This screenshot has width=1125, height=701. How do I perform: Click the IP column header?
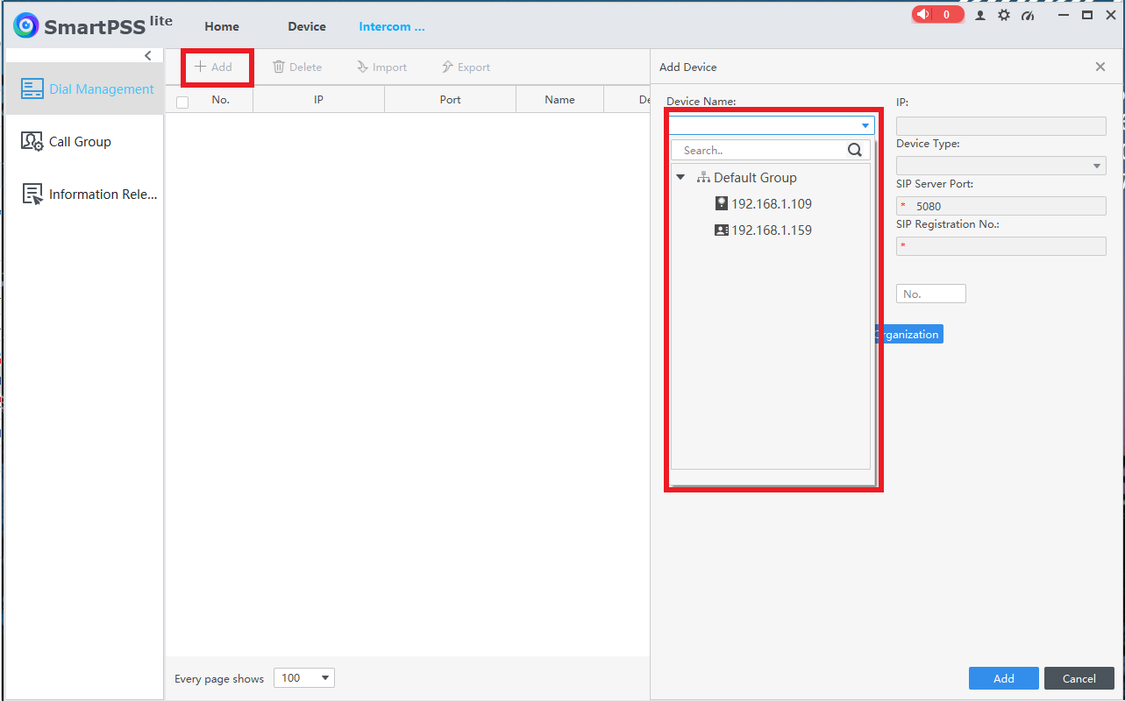tap(319, 100)
